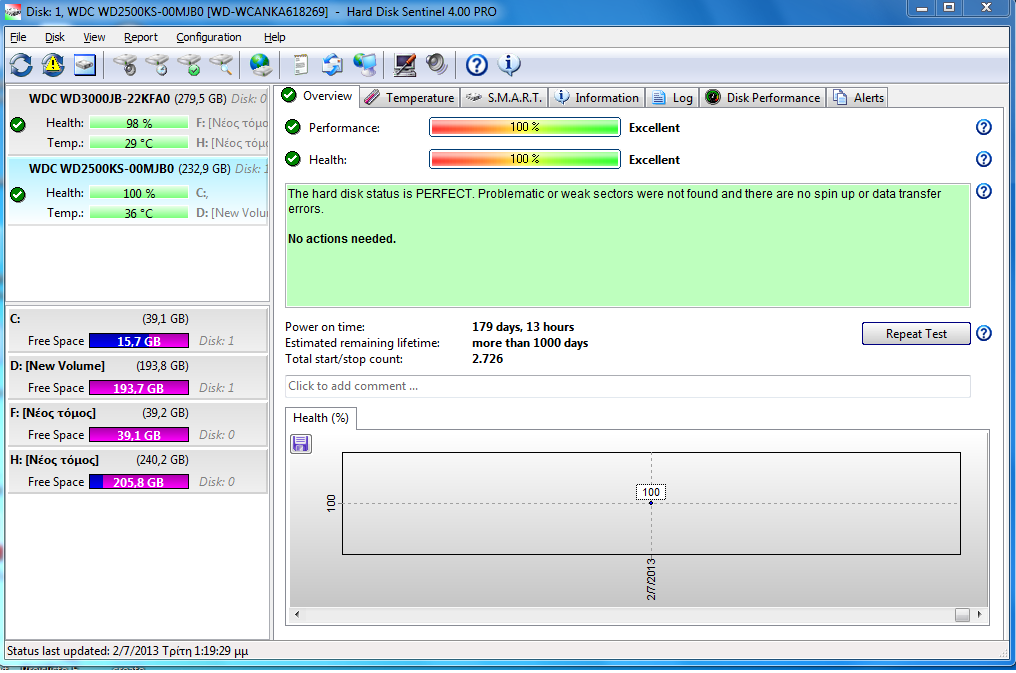Click the disk with clock test icon
This screenshot has height=673, width=1016.
157,65
